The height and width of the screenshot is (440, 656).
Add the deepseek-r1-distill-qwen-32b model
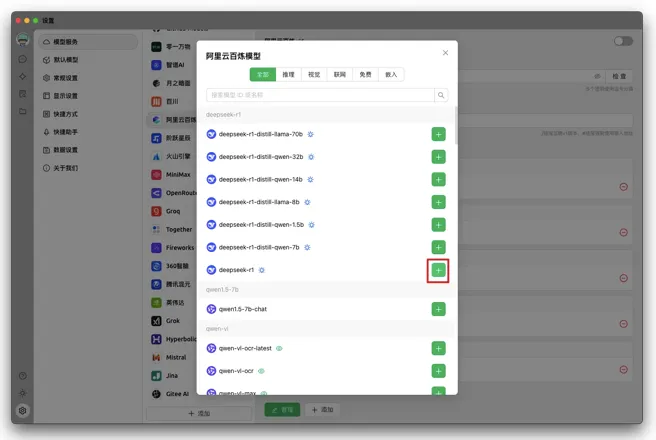pyautogui.click(x=438, y=157)
